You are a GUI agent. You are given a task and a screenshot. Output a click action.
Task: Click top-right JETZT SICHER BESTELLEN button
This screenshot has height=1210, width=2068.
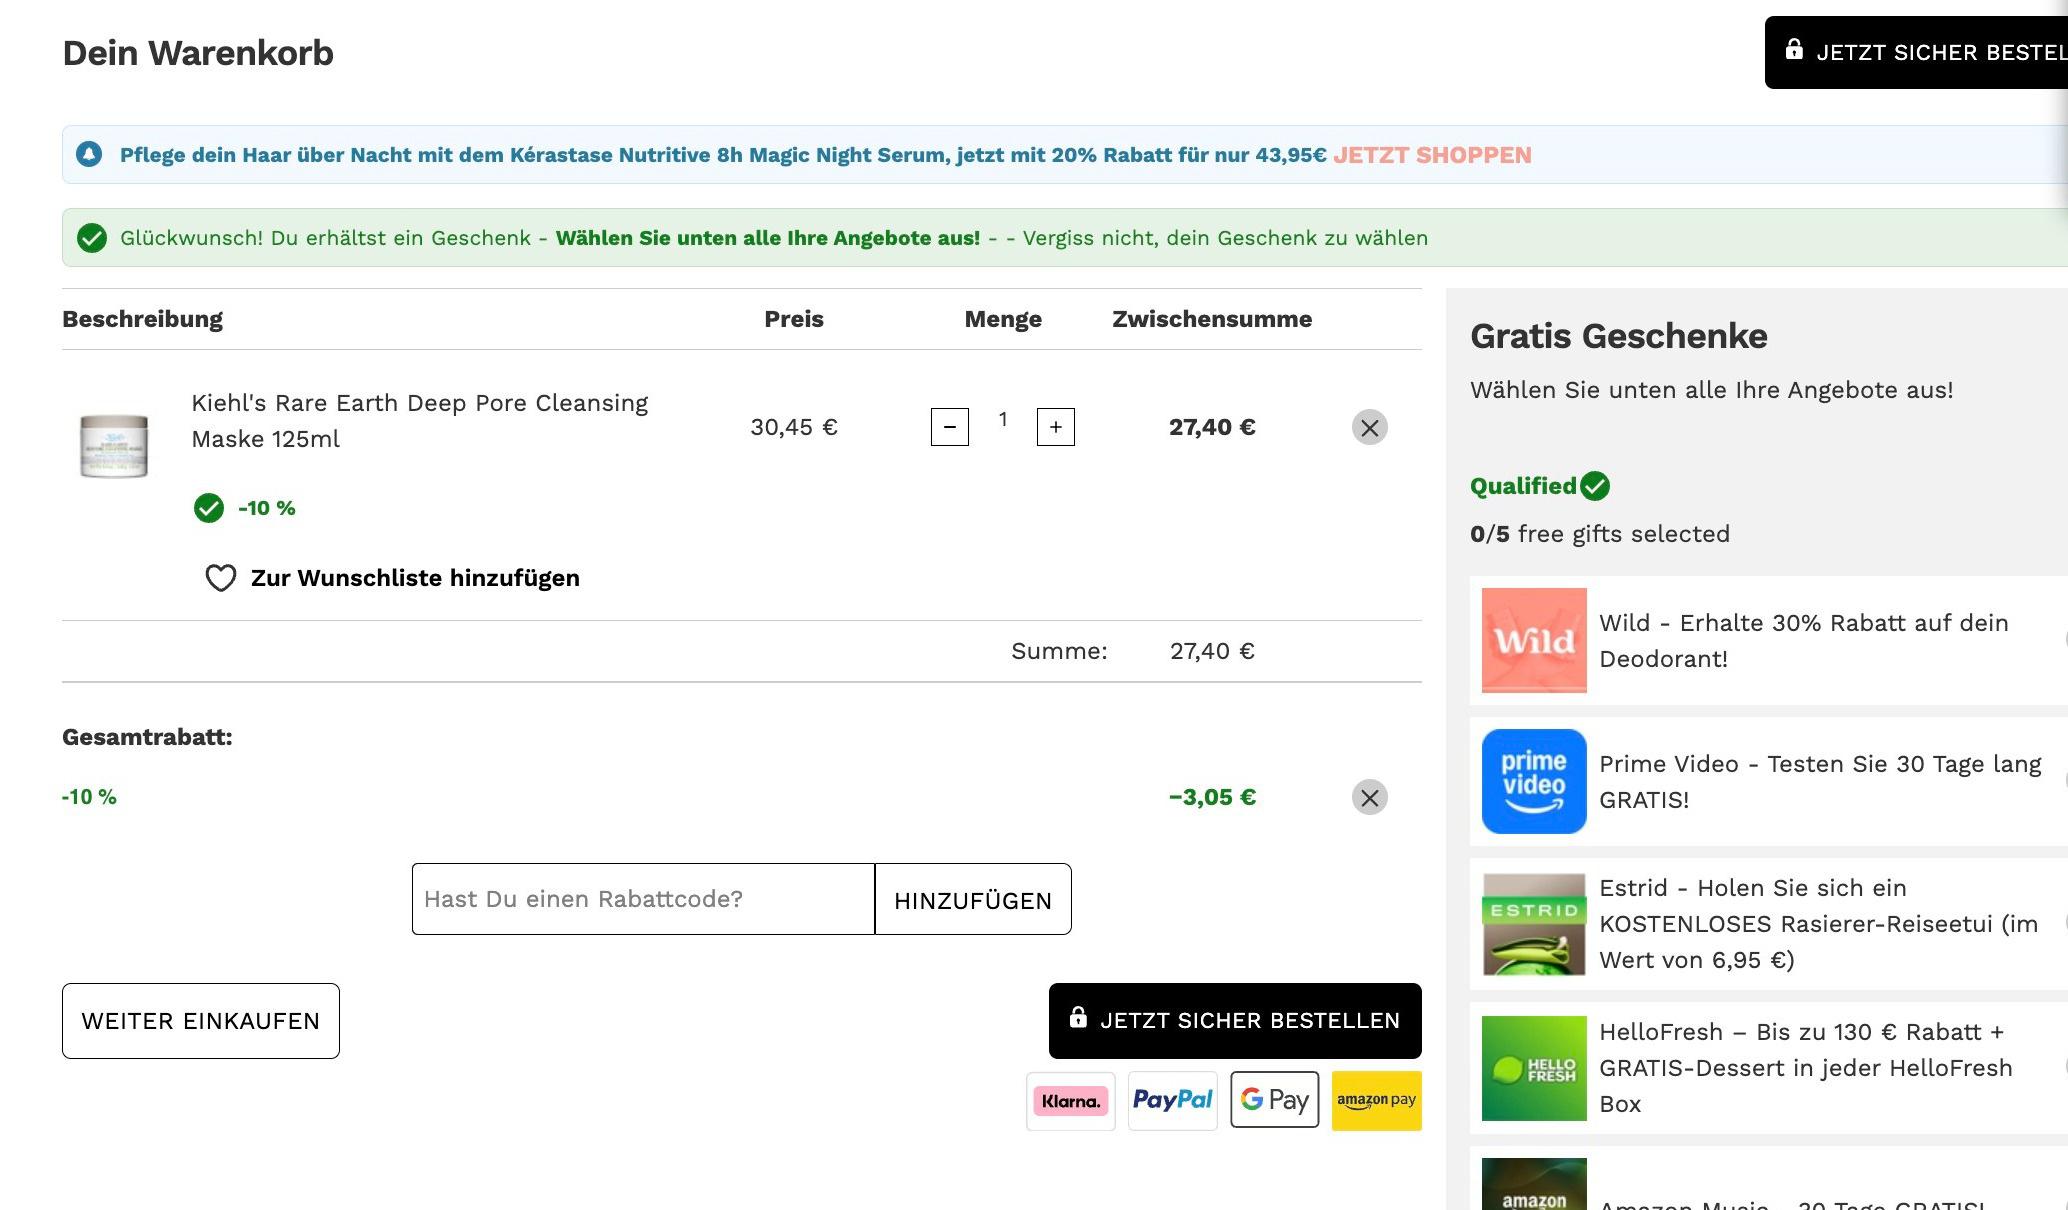click(x=1916, y=53)
